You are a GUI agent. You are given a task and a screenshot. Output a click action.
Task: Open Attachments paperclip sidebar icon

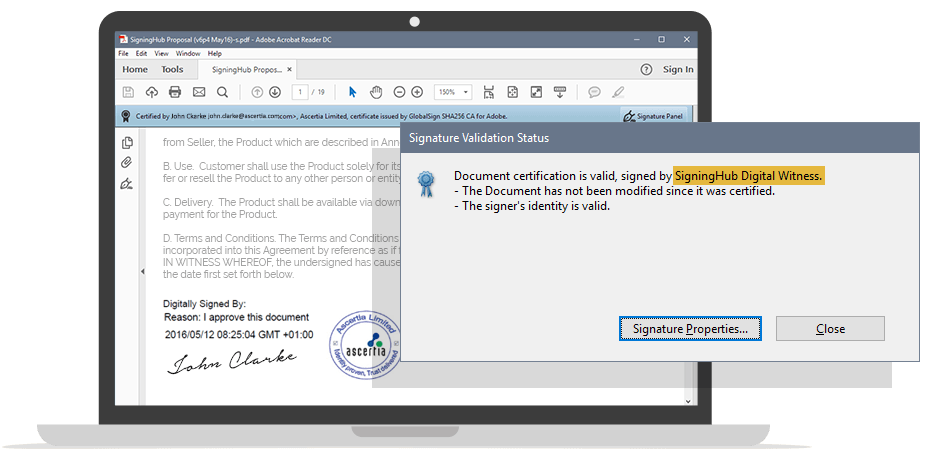127,163
